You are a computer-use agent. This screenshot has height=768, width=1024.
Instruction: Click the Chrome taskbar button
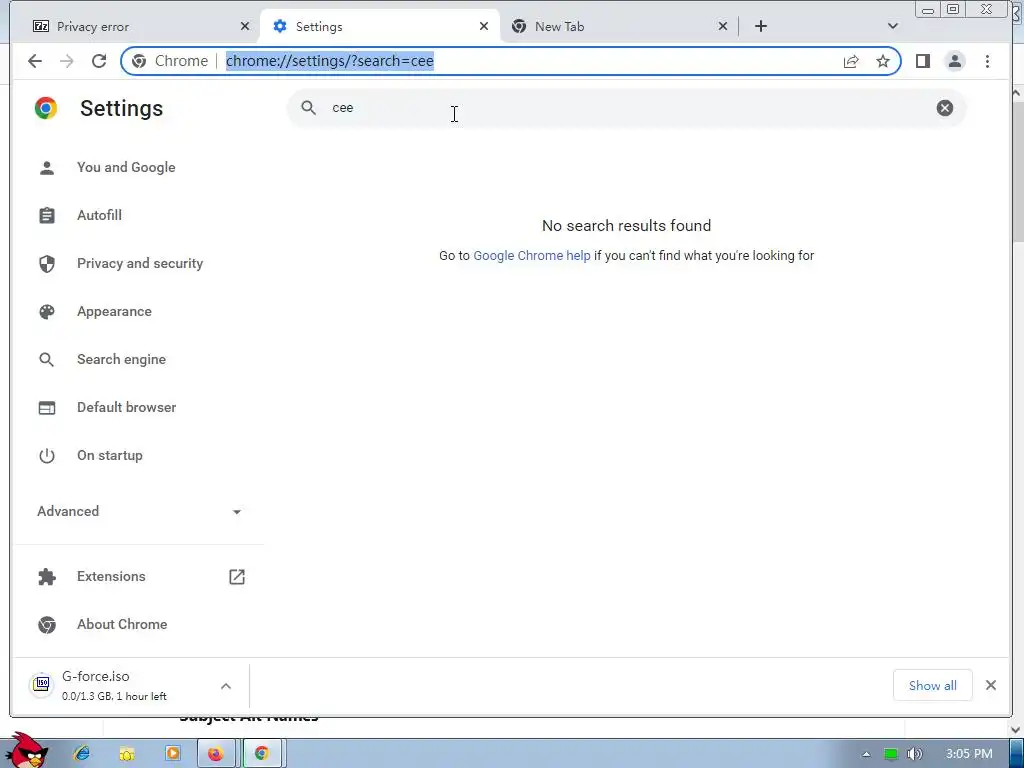263,753
